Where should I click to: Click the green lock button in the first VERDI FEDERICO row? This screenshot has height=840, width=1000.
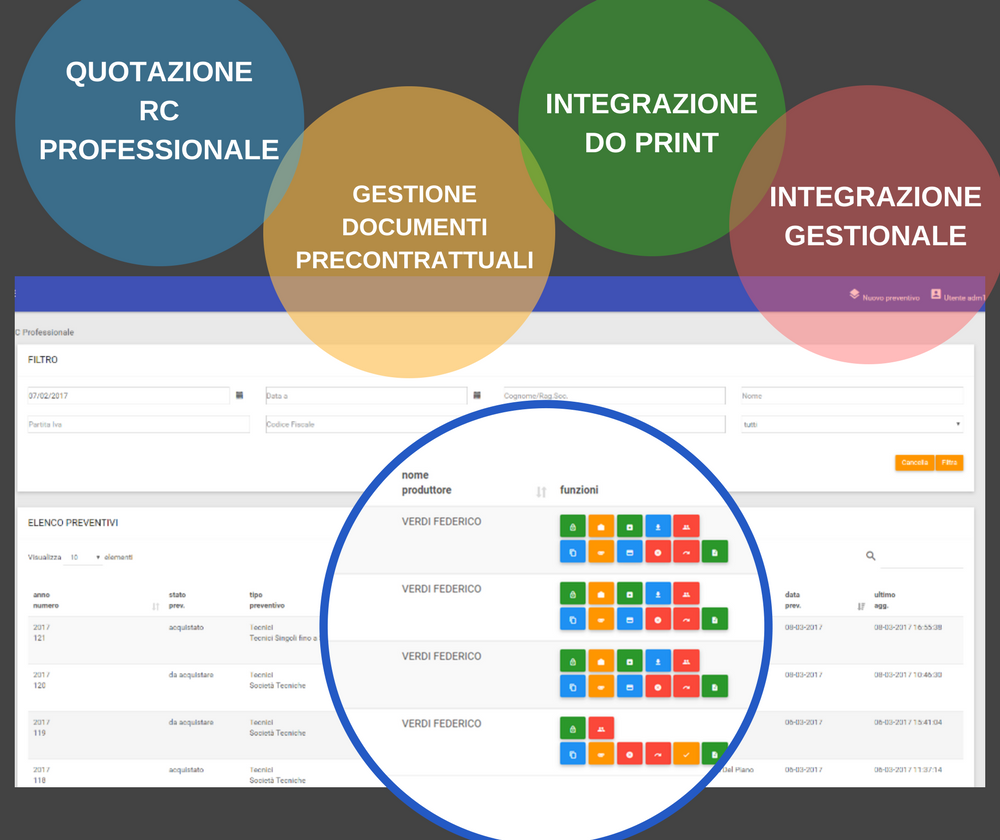[x=573, y=527]
